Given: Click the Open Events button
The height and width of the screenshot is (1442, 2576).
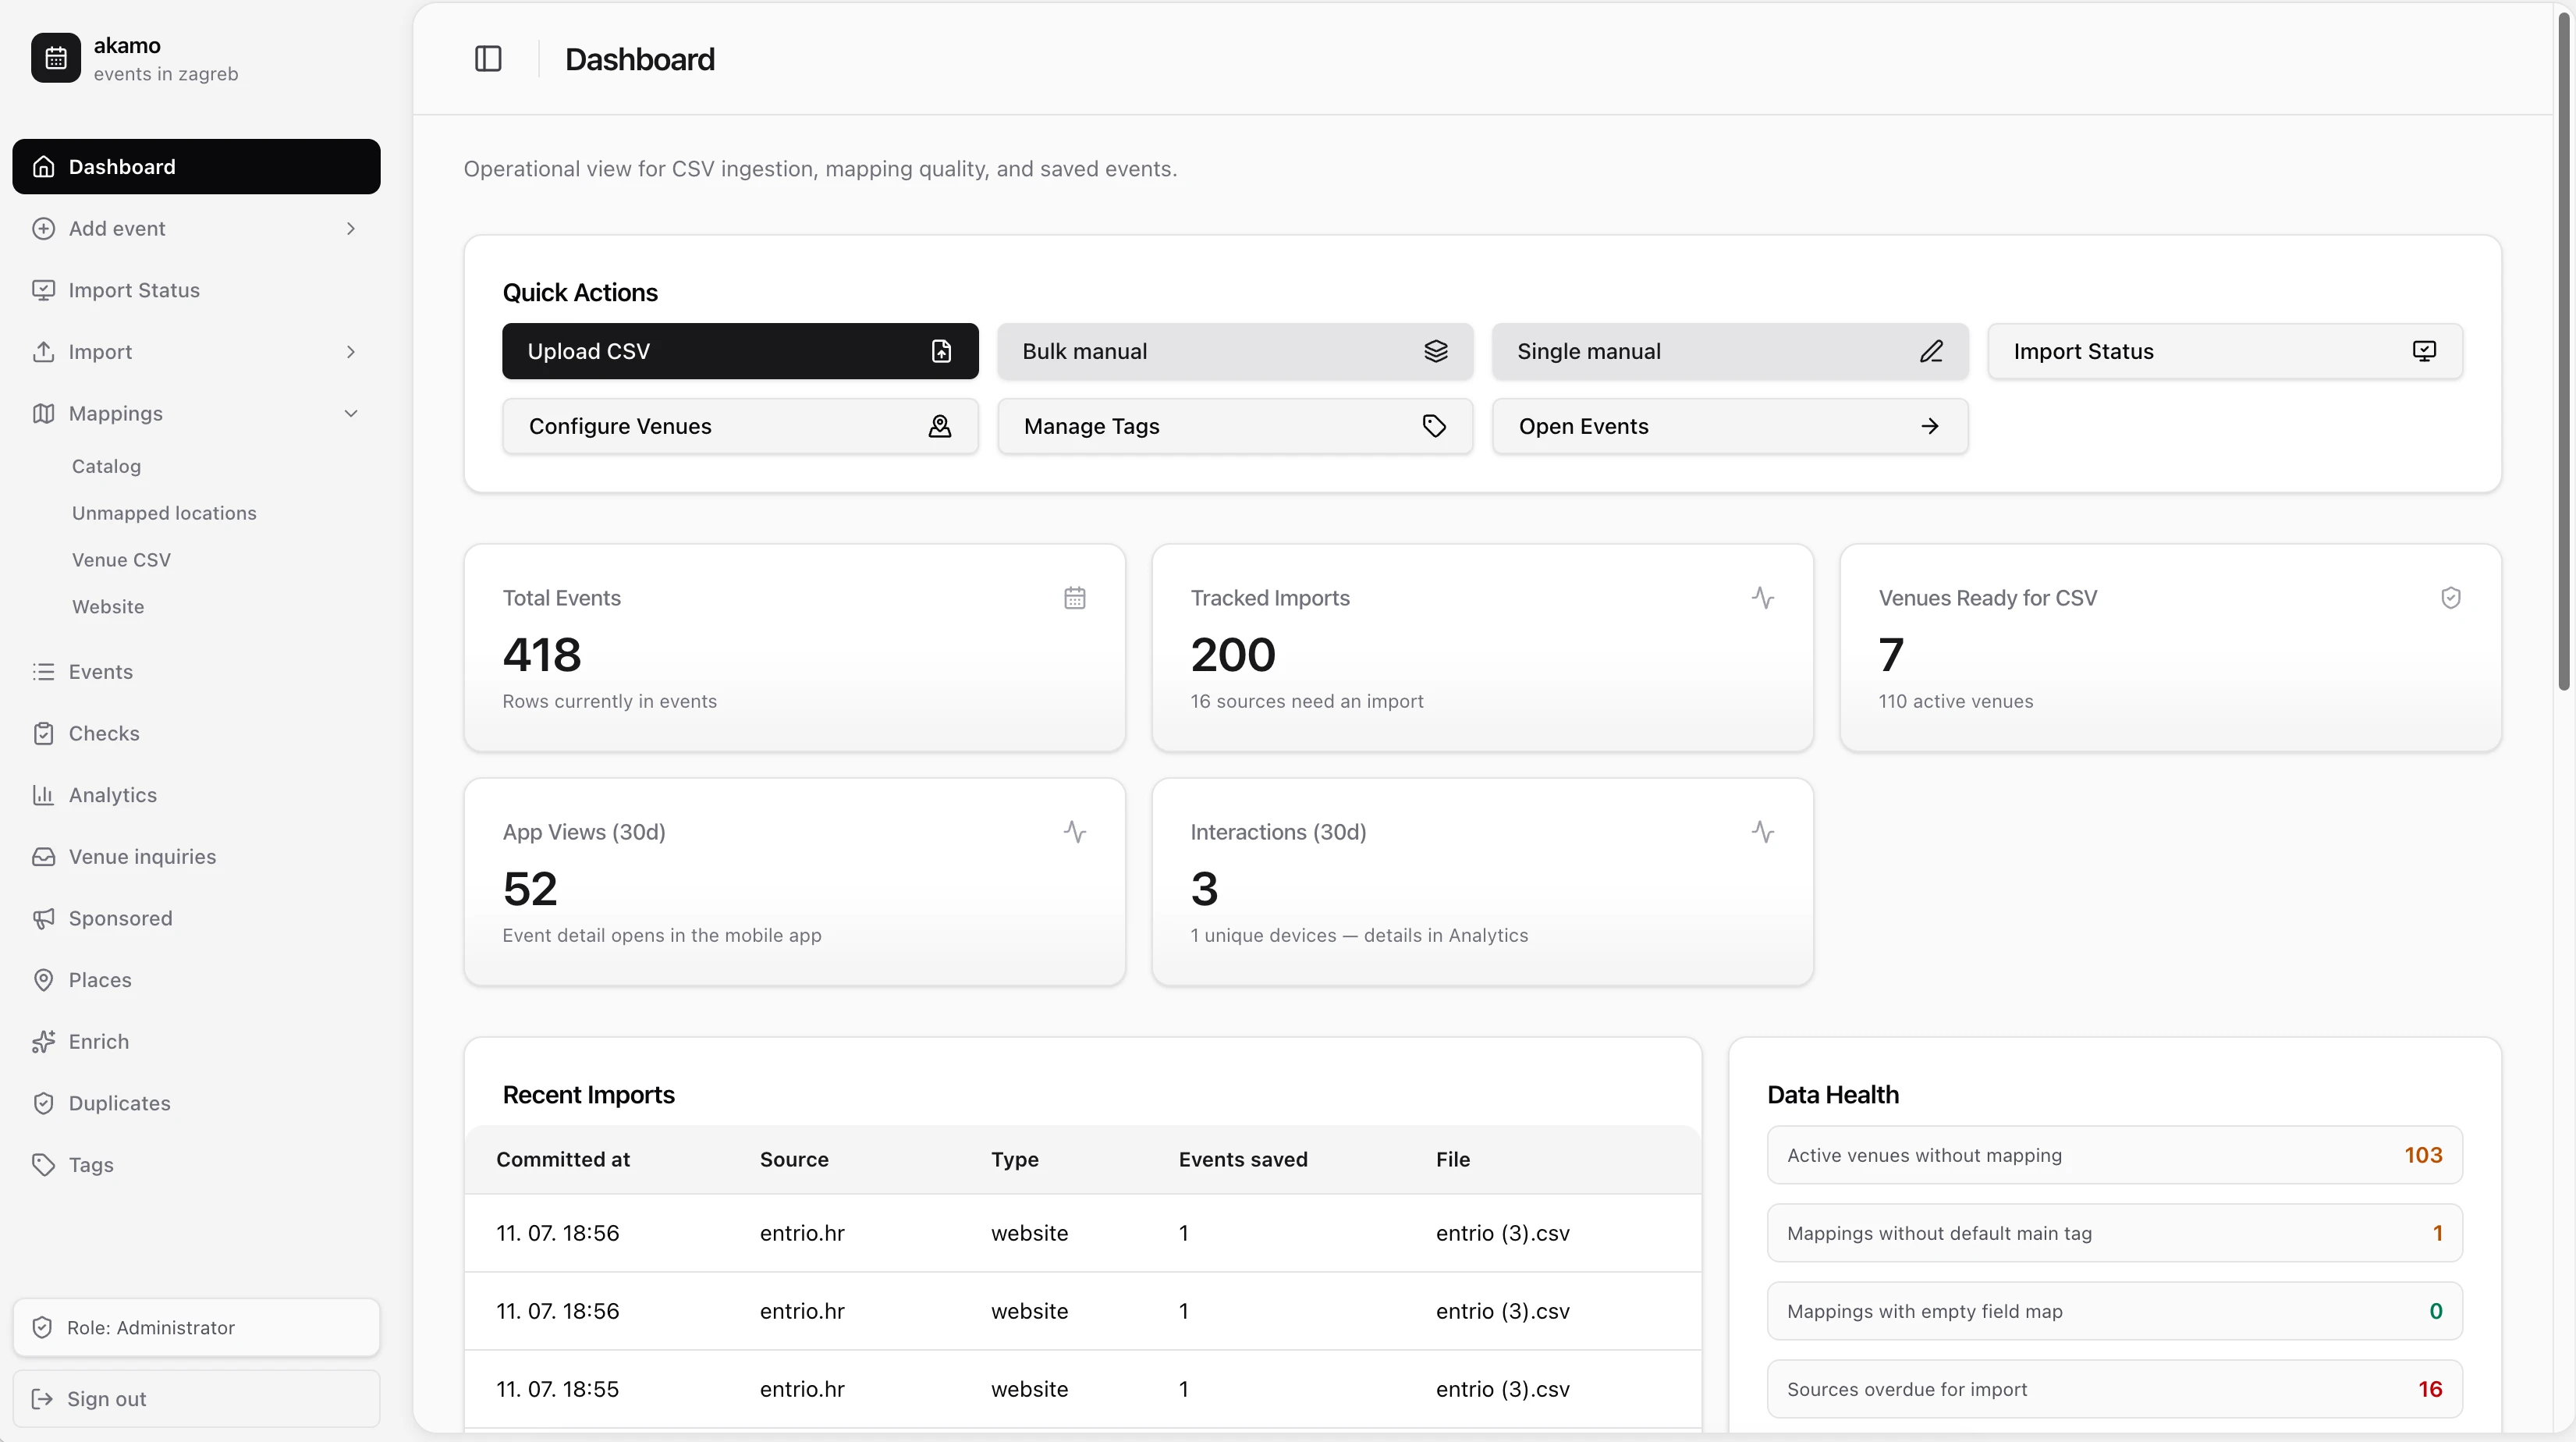Looking at the screenshot, I should pyautogui.click(x=1730, y=426).
